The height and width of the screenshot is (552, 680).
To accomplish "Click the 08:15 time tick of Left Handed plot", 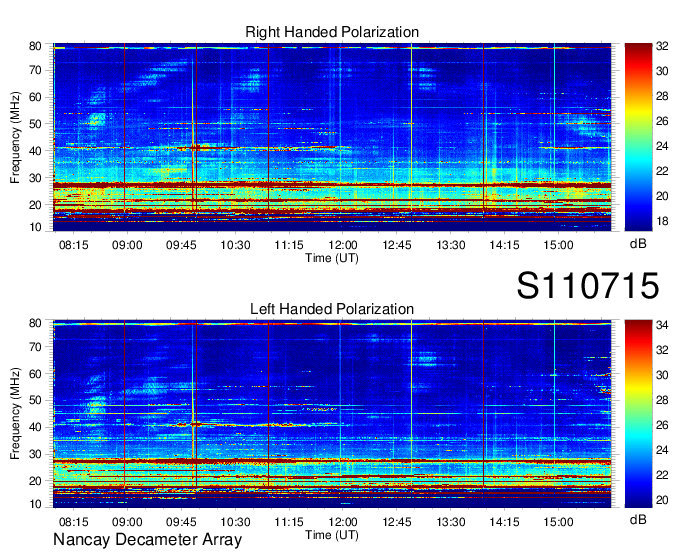I will (73, 522).
